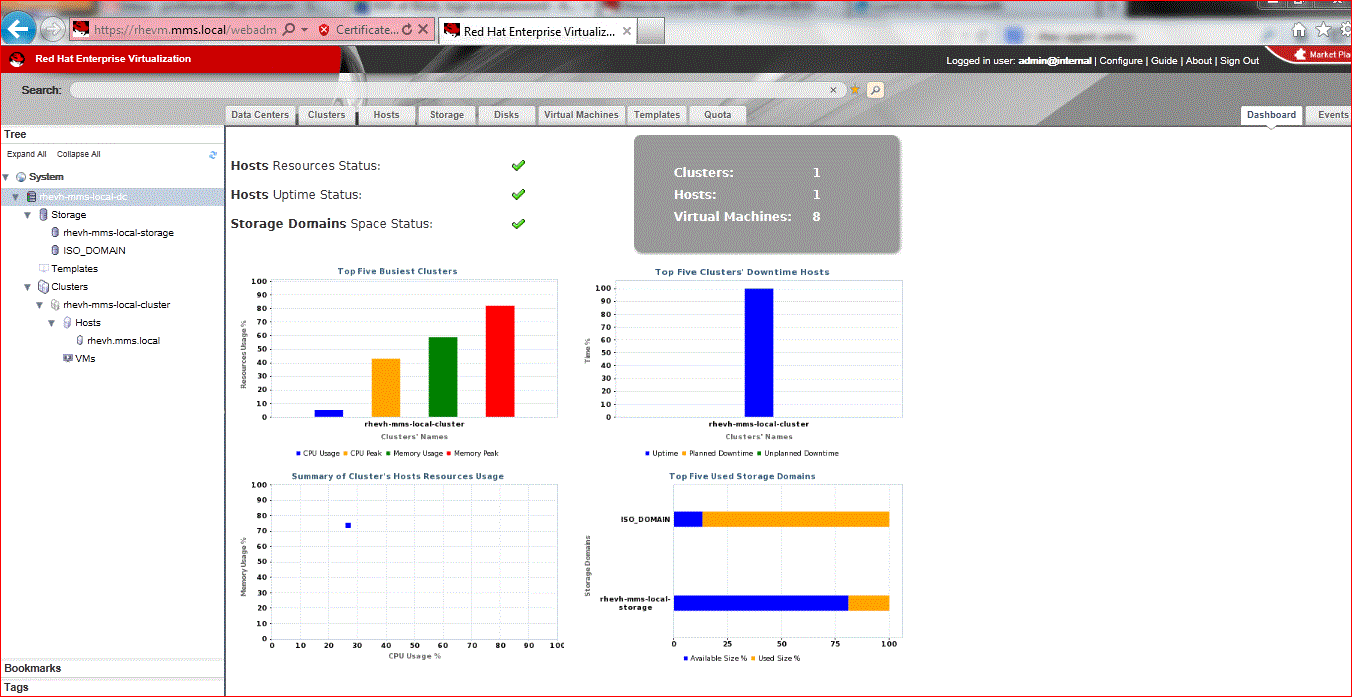Select rhevh-mms-local-cluster in the tree
Screen dimensions: 1352x697
116,305
